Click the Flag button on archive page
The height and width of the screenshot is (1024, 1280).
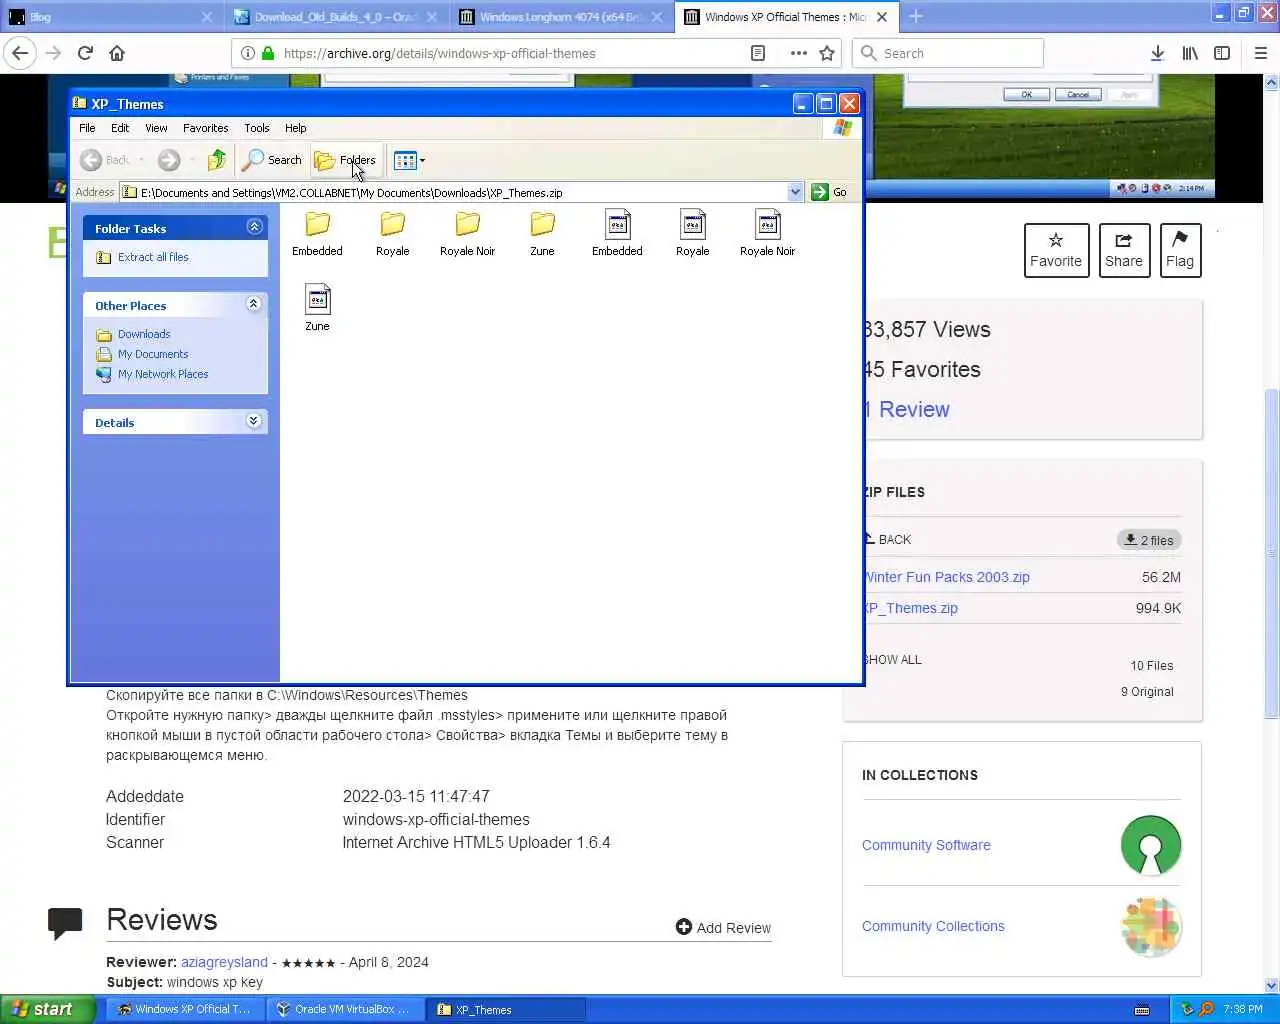[x=1180, y=250]
